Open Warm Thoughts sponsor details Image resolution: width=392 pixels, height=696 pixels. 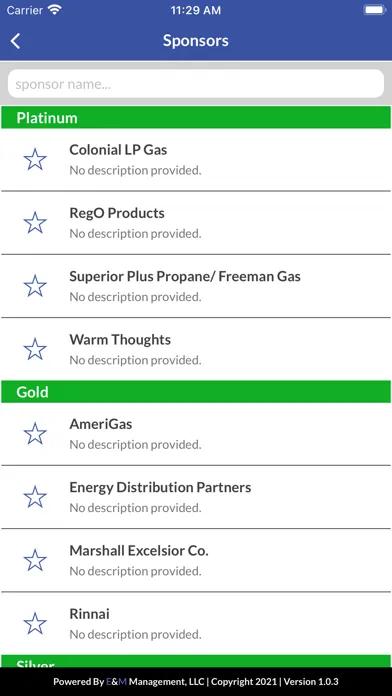tap(196, 349)
